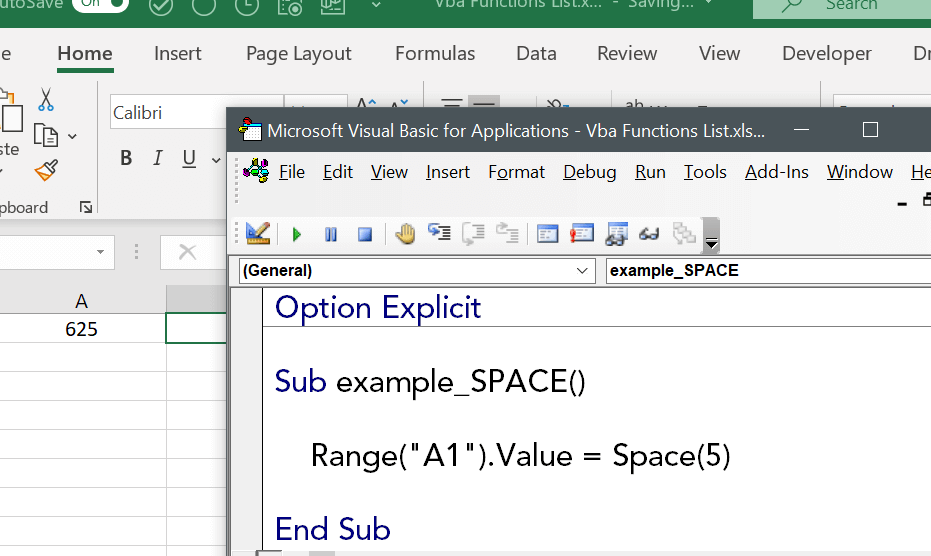Toggle Design Mode in VBA toolbar

tap(258, 233)
